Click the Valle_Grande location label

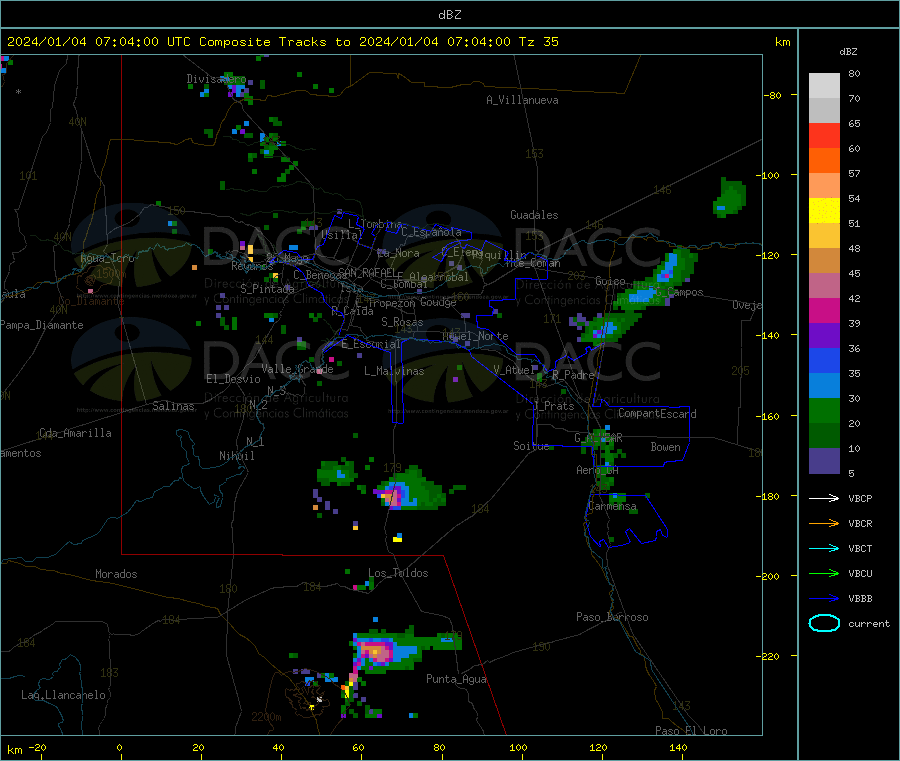[297, 369]
